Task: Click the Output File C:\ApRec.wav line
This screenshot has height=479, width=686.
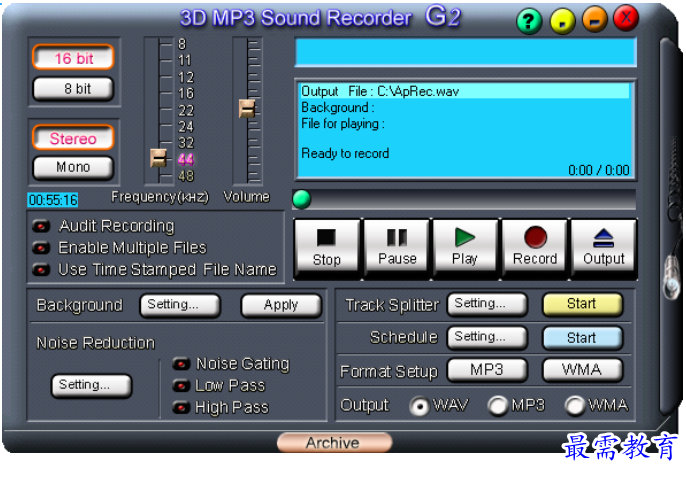Action: point(465,91)
